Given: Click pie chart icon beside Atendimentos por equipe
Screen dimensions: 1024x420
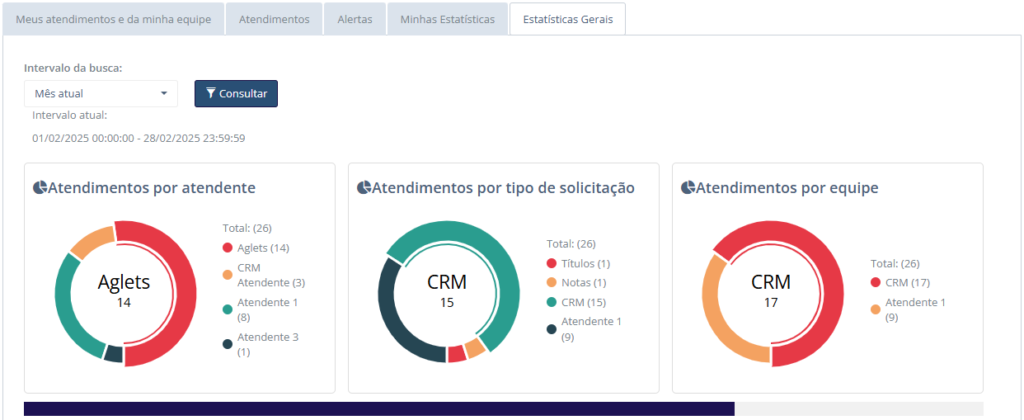Looking at the screenshot, I should click(688, 188).
